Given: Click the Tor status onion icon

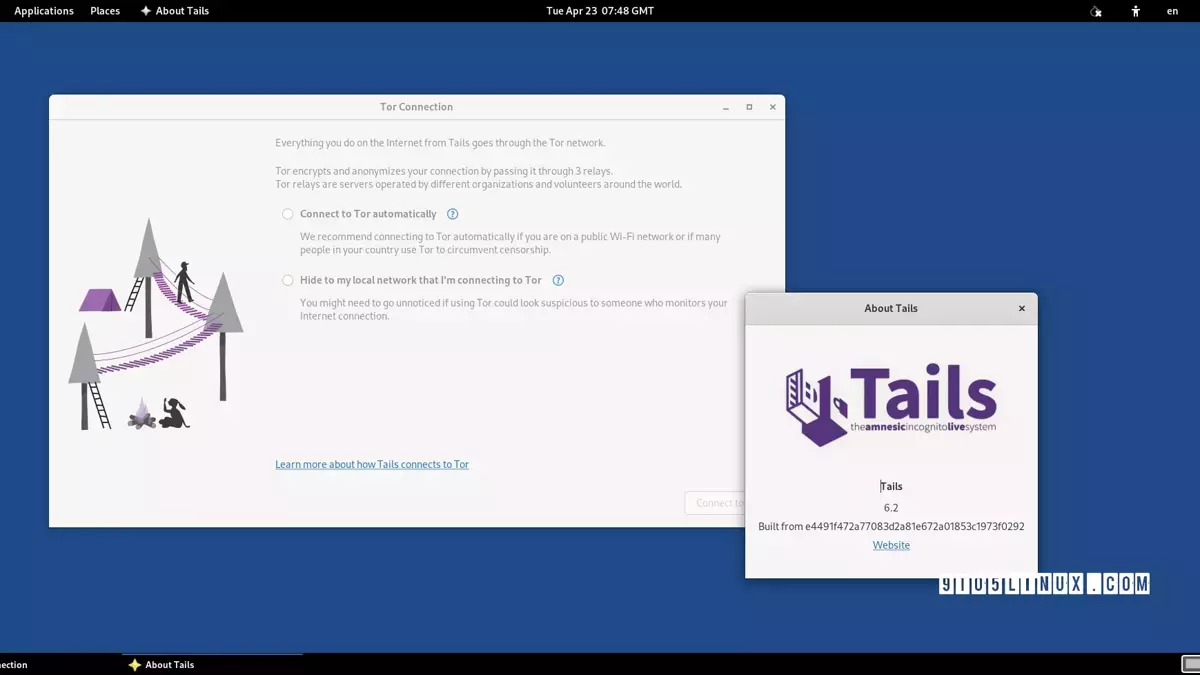Looking at the screenshot, I should point(1096,11).
